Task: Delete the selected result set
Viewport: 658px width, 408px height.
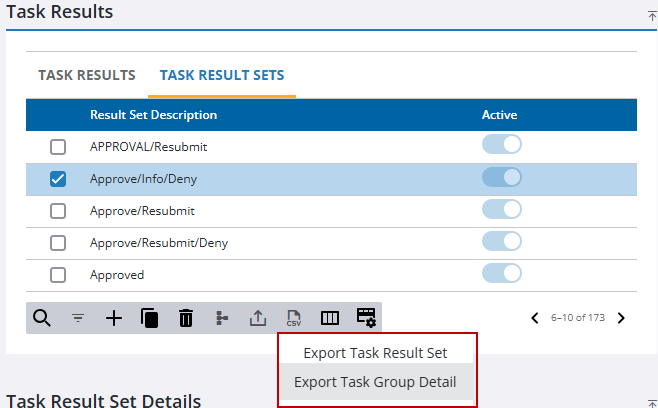Action: click(186, 318)
